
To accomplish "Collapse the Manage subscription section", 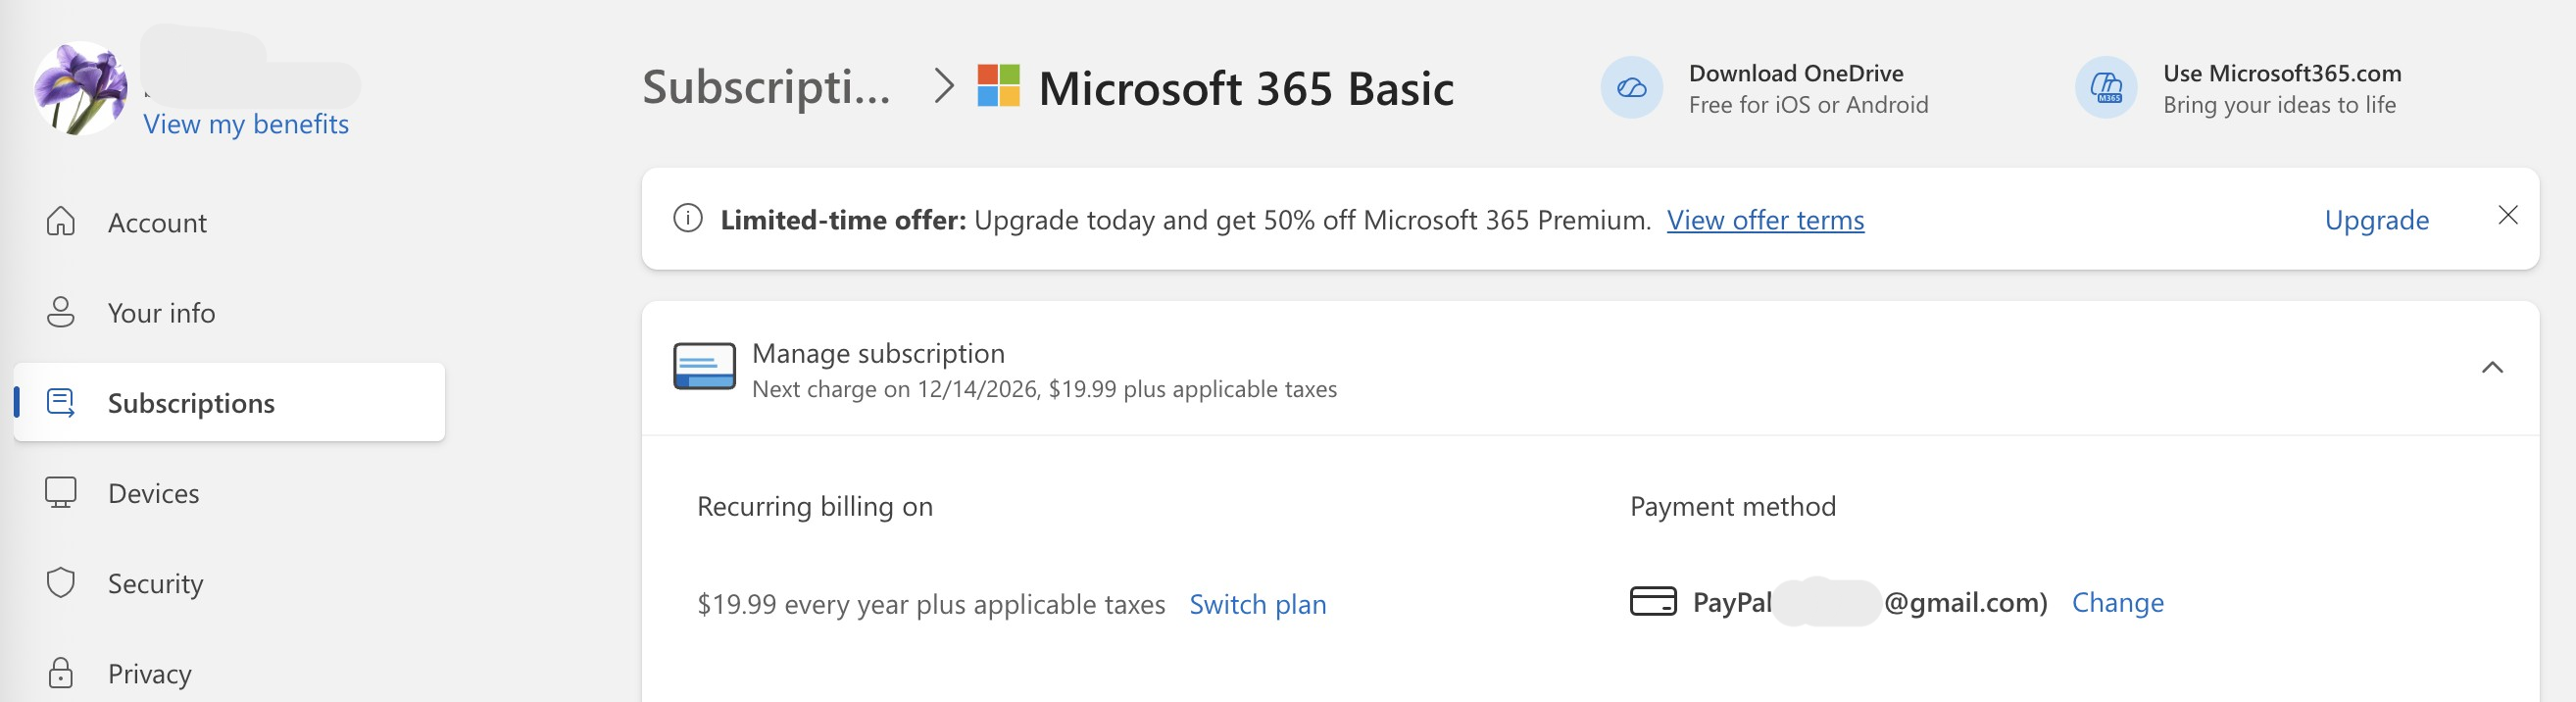I will click(2492, 368).
